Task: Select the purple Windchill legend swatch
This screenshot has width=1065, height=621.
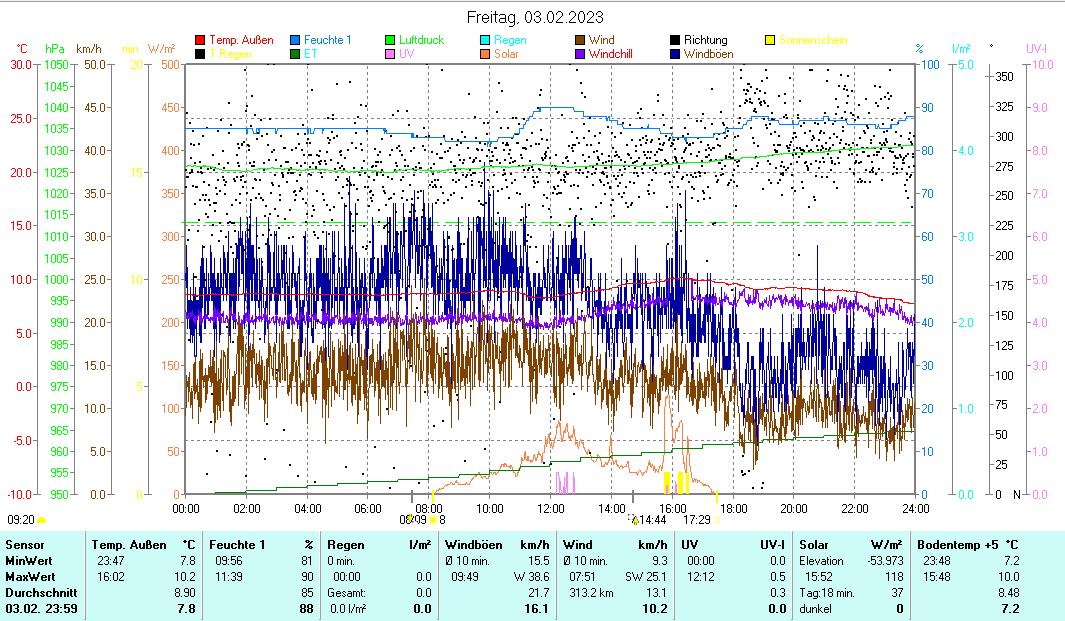Action: pos(580,54)
